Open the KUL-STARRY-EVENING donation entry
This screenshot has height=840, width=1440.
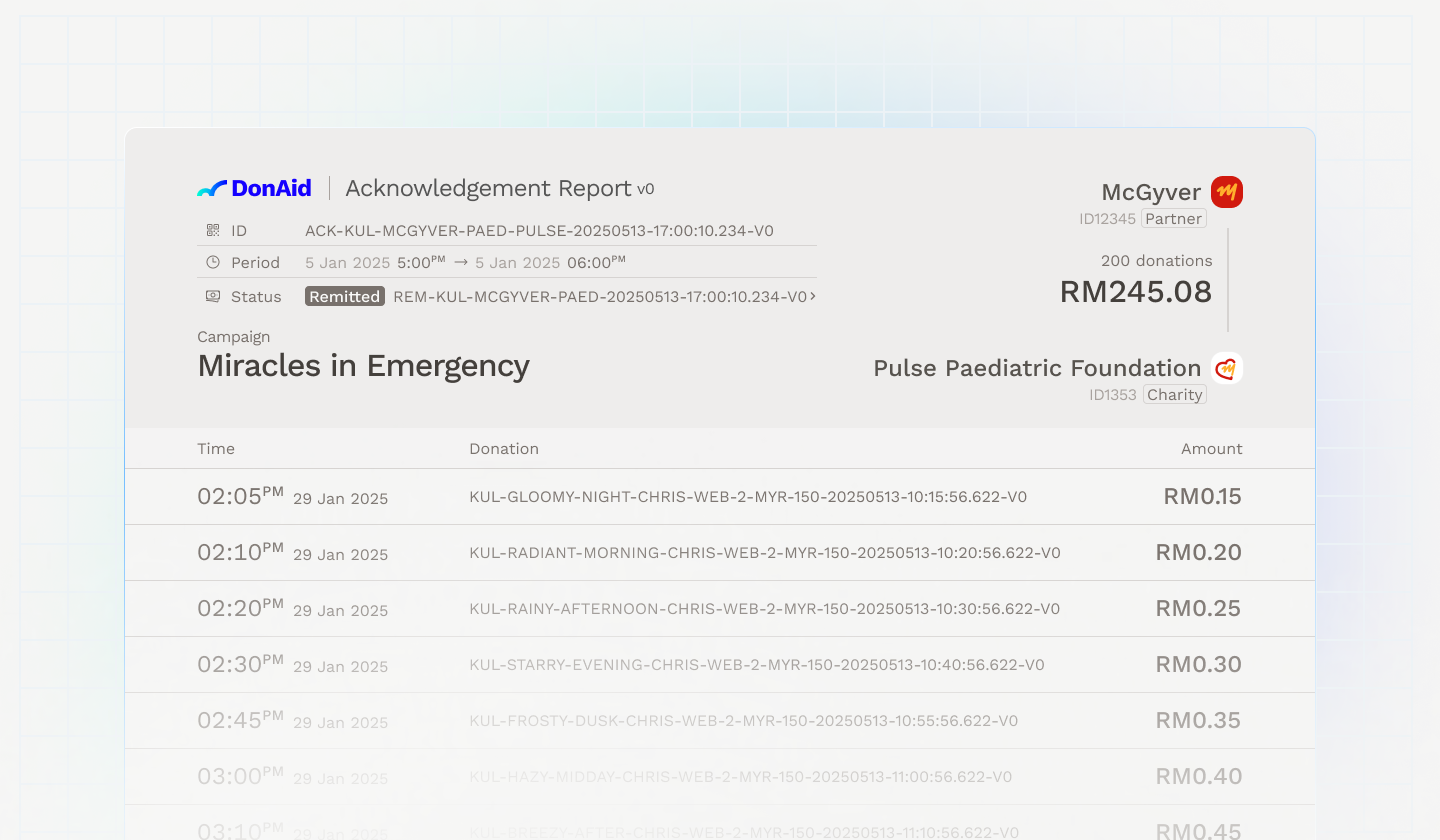pos(756,665)
